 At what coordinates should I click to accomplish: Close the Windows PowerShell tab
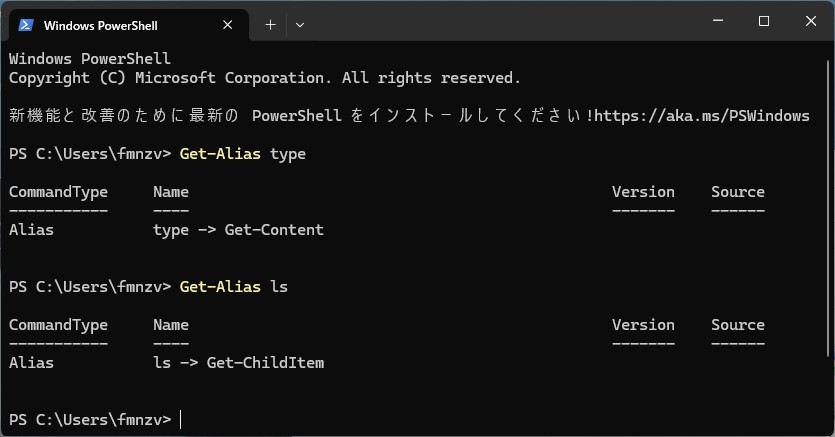229,25
